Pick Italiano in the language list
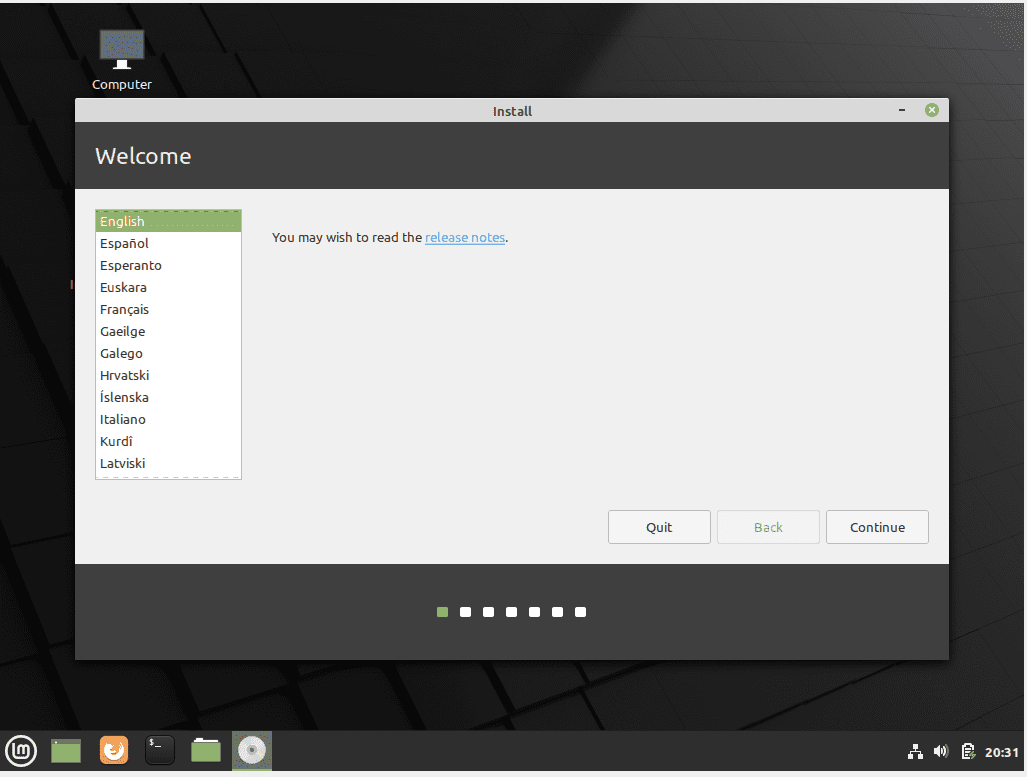This screenshot has width=1027, height=777. click(122, 419)
